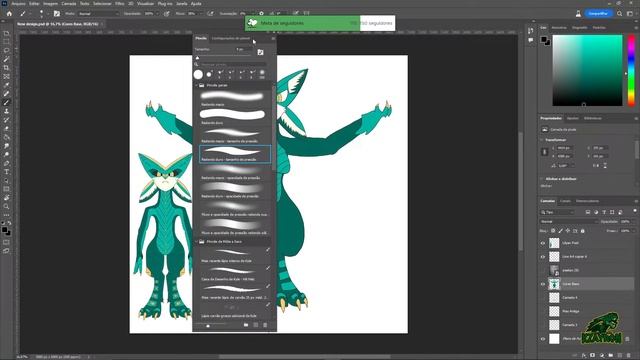Viewport: 640px width, 360px height.
Task: Click the new adjustment layer icon
Action: click(x=602, y=356)
